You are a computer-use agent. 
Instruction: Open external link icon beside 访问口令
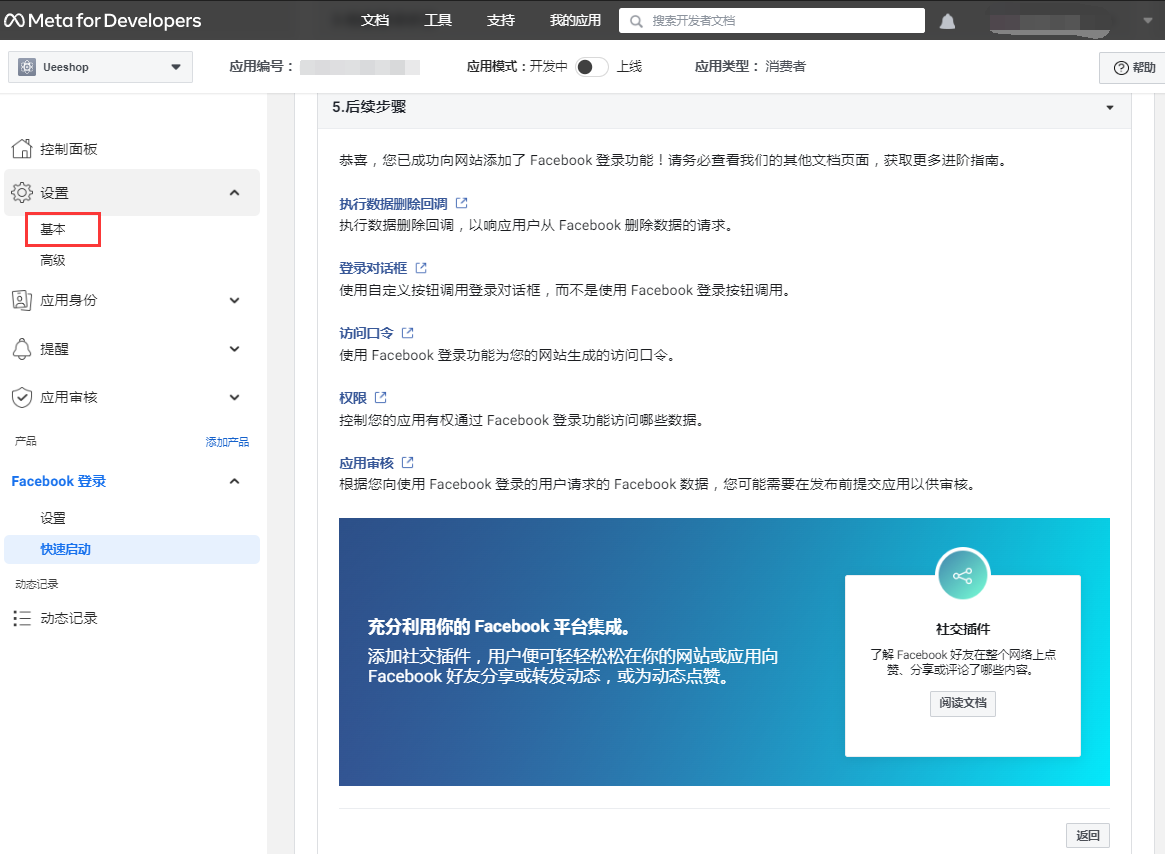point(407,332)
